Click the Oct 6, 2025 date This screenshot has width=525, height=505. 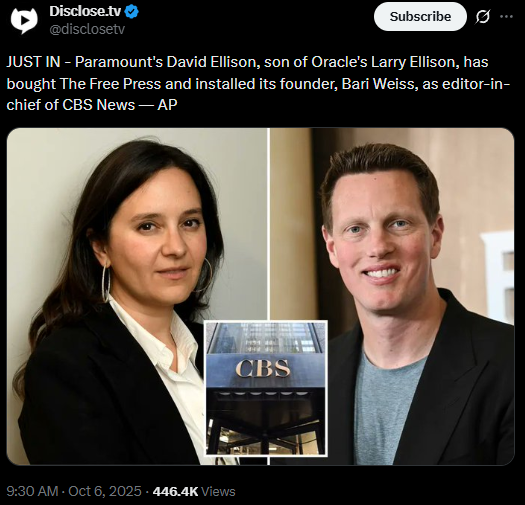(x=105, y=491)
